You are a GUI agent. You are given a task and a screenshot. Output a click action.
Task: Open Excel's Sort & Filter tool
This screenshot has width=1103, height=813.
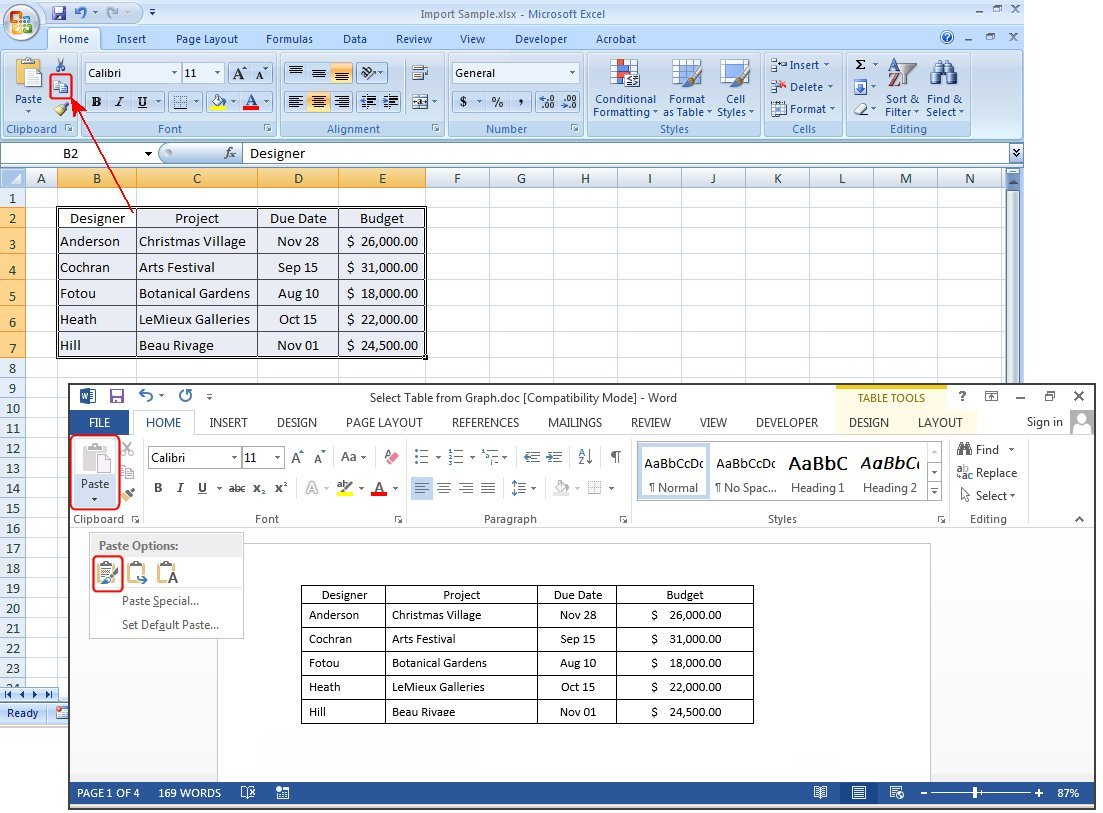(x=902, y=87)
